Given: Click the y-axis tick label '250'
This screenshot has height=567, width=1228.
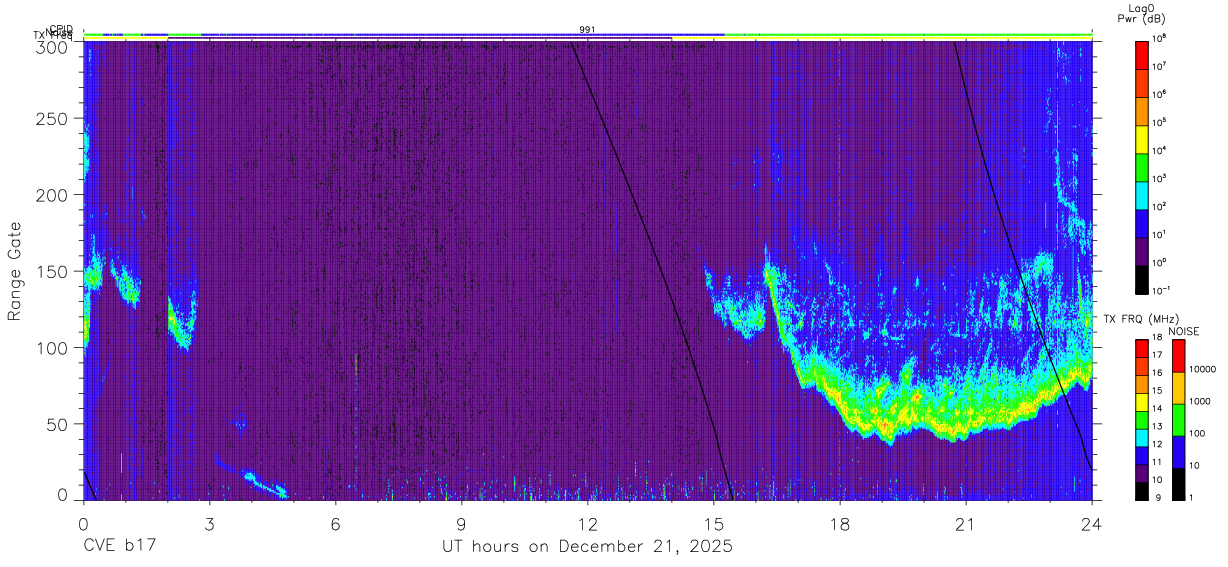Looking at the screenshot, I should tap(53, 119).
